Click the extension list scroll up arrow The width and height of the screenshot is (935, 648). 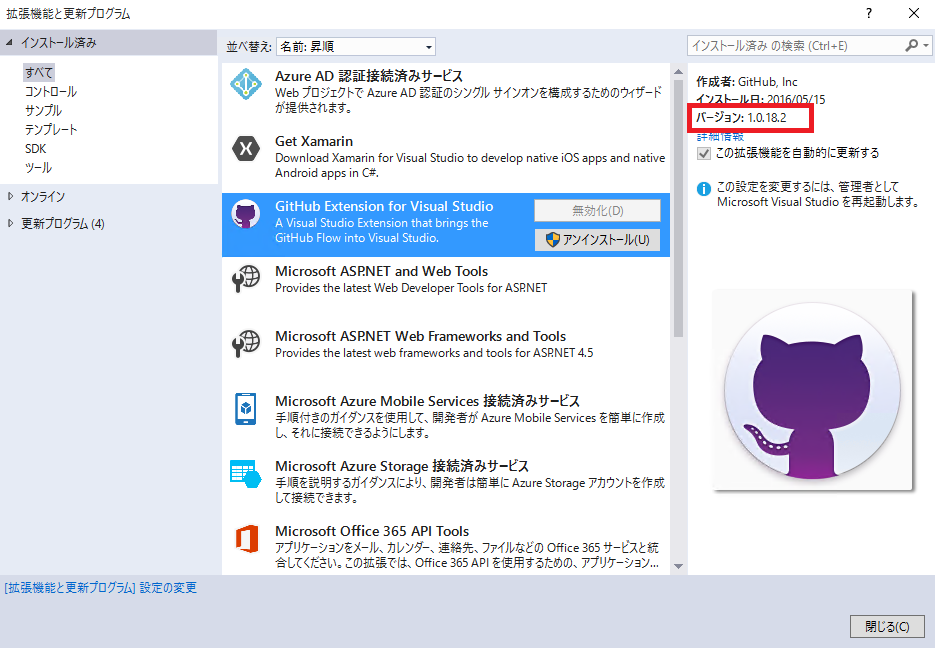tap(679, 72)
